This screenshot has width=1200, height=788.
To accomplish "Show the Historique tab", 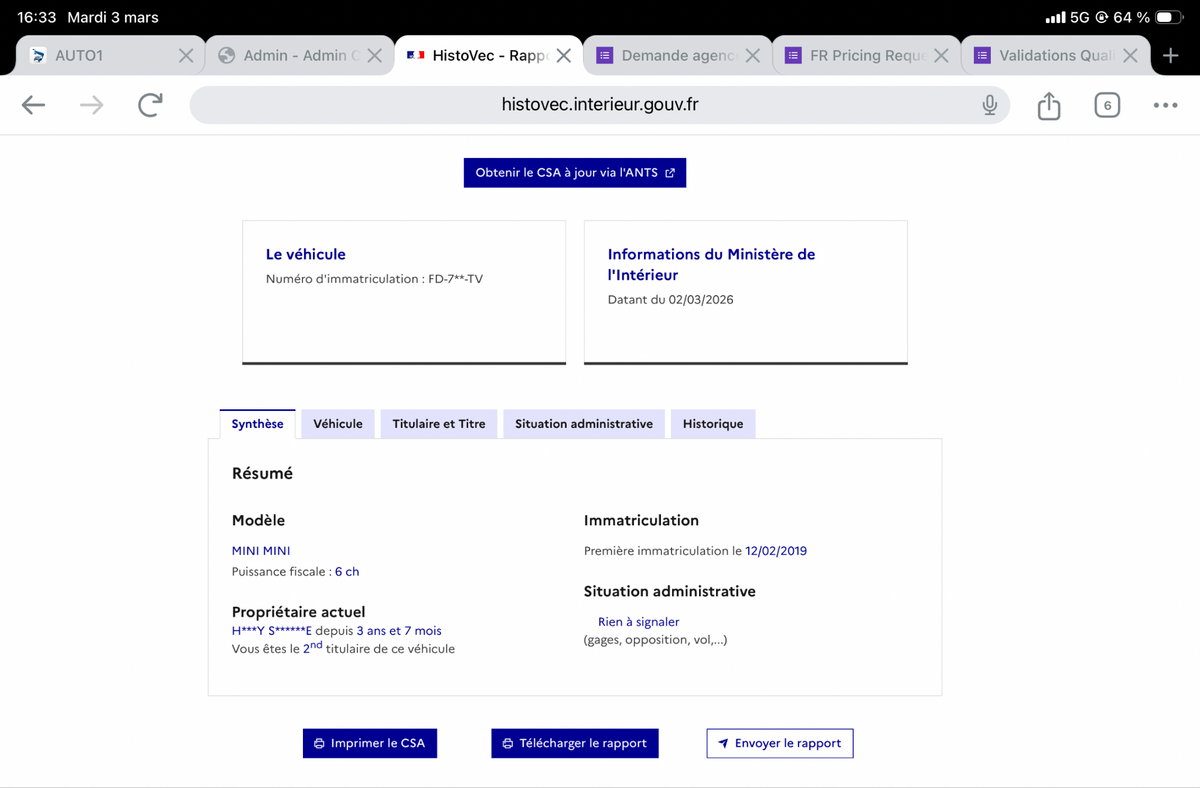I will click(x=713, y=424).
